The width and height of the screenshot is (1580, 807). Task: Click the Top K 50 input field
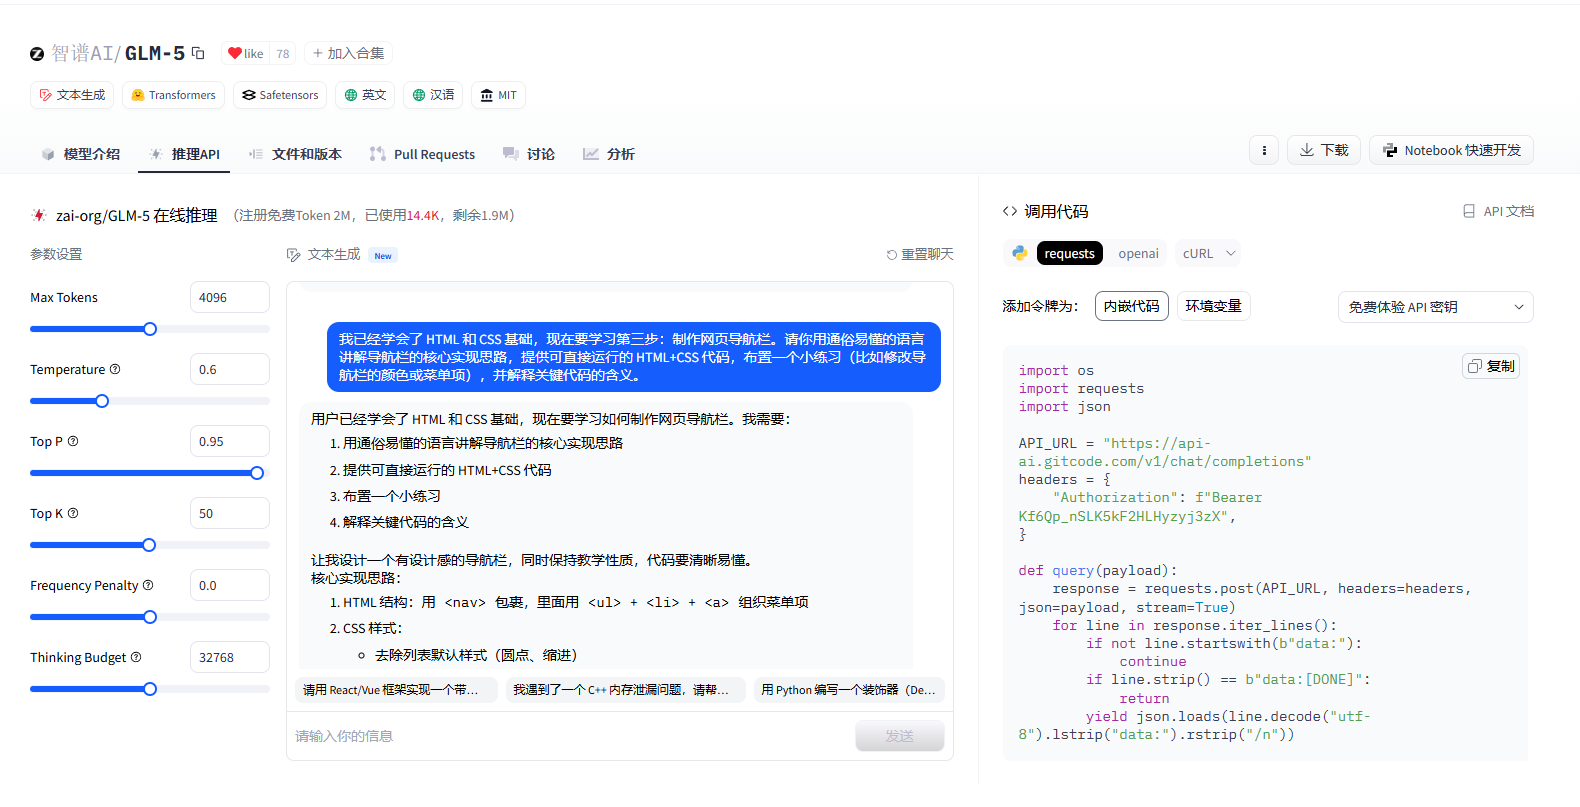click(x=230, y=513)
